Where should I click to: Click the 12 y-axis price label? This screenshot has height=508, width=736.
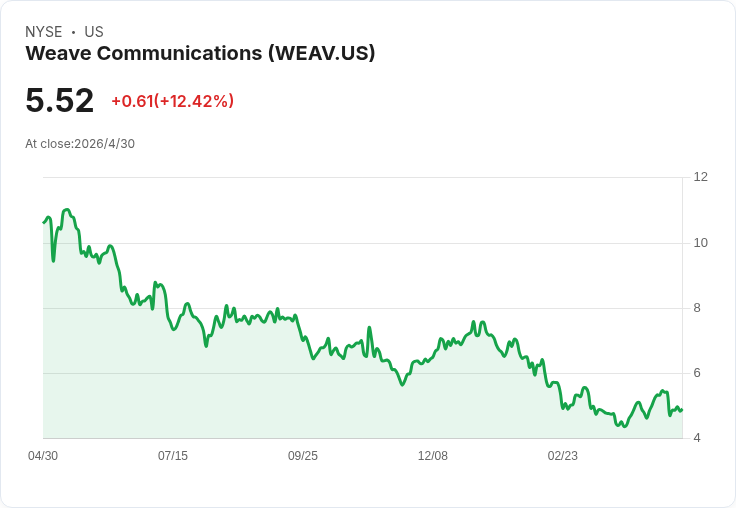pyautogui.click(x=701, y=177)
